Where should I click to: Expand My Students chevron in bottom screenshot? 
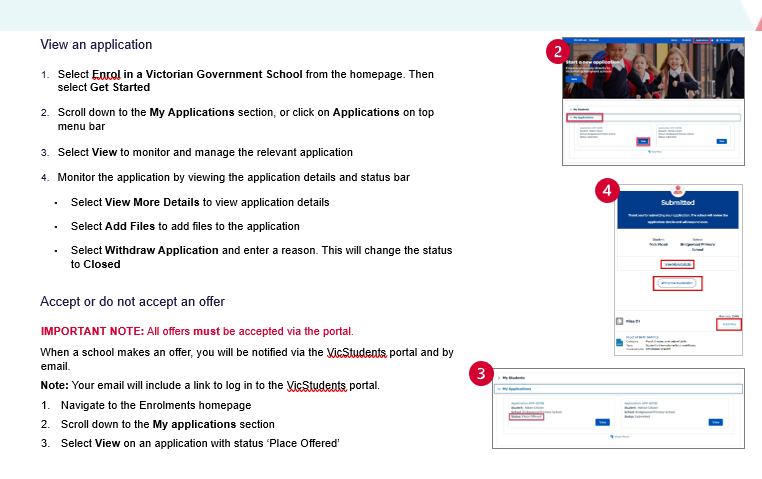coord(499,377)
